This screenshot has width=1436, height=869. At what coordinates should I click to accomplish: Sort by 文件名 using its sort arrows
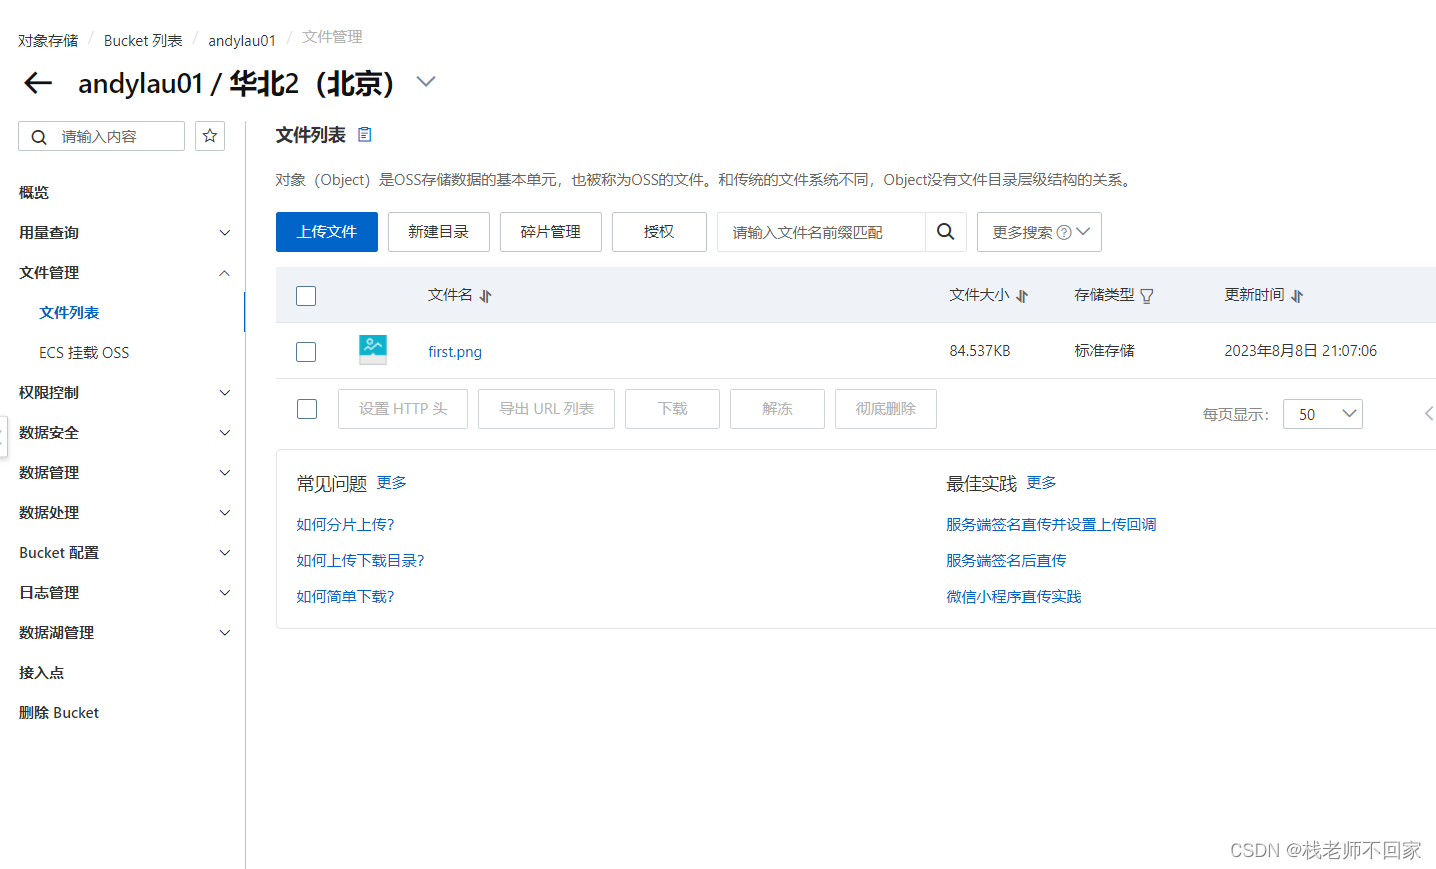click(x=486, y=296)
